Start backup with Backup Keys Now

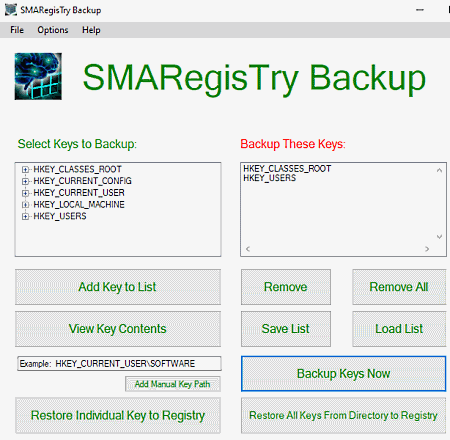[343, 374]
